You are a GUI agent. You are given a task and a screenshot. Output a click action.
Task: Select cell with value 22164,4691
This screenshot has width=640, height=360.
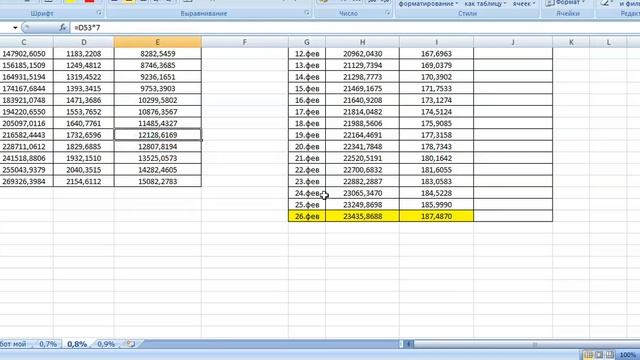(362, 135)
